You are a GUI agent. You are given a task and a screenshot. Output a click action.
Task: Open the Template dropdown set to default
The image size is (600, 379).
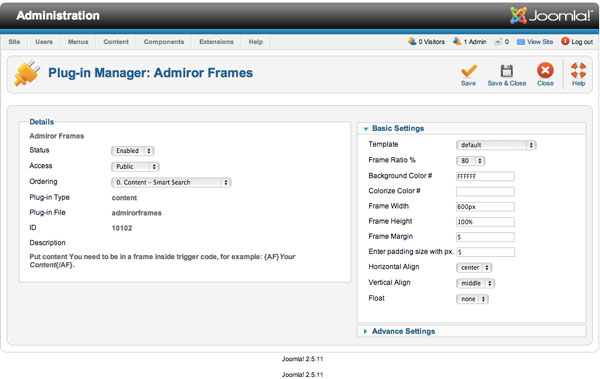coord(496,145)
